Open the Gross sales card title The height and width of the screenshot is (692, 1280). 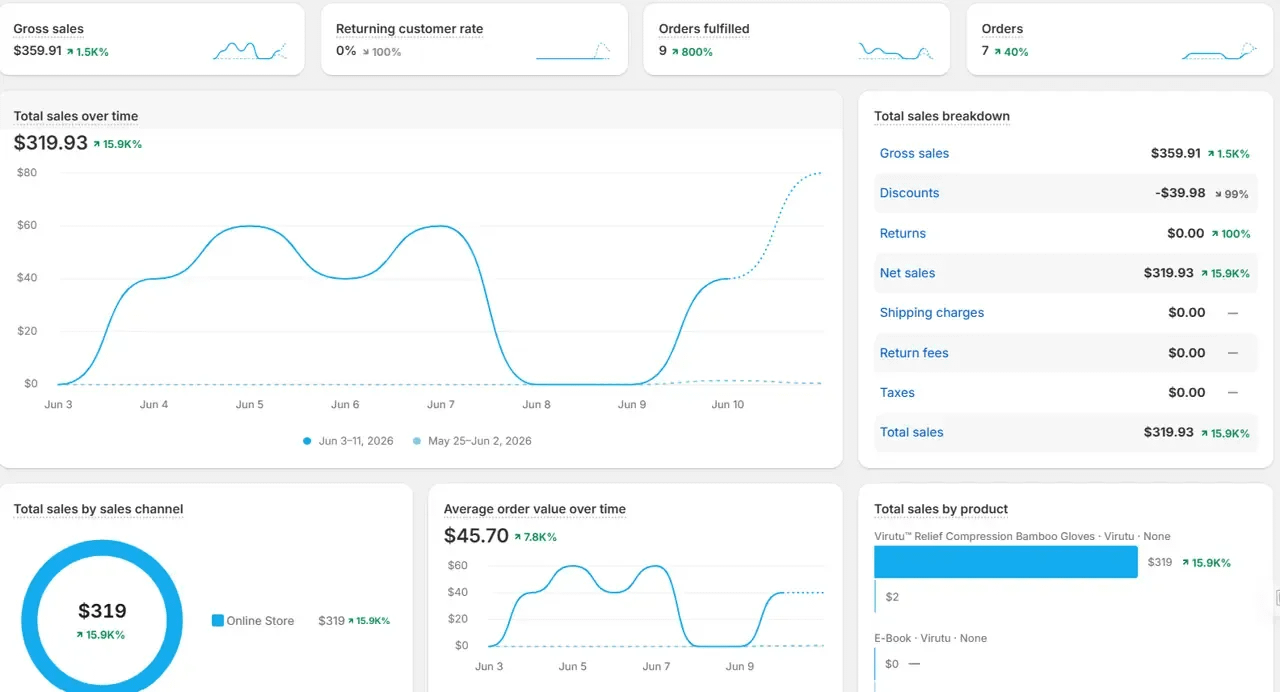(48, 29)
